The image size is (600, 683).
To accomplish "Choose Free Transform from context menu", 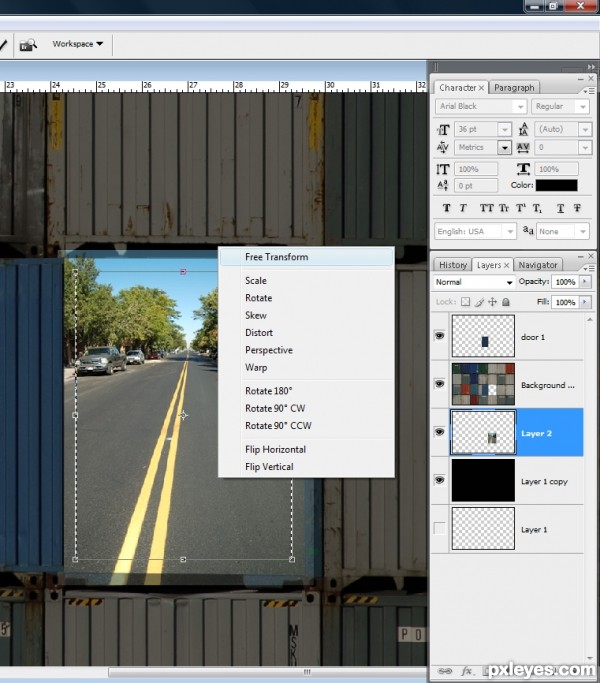I will point(307,257).
